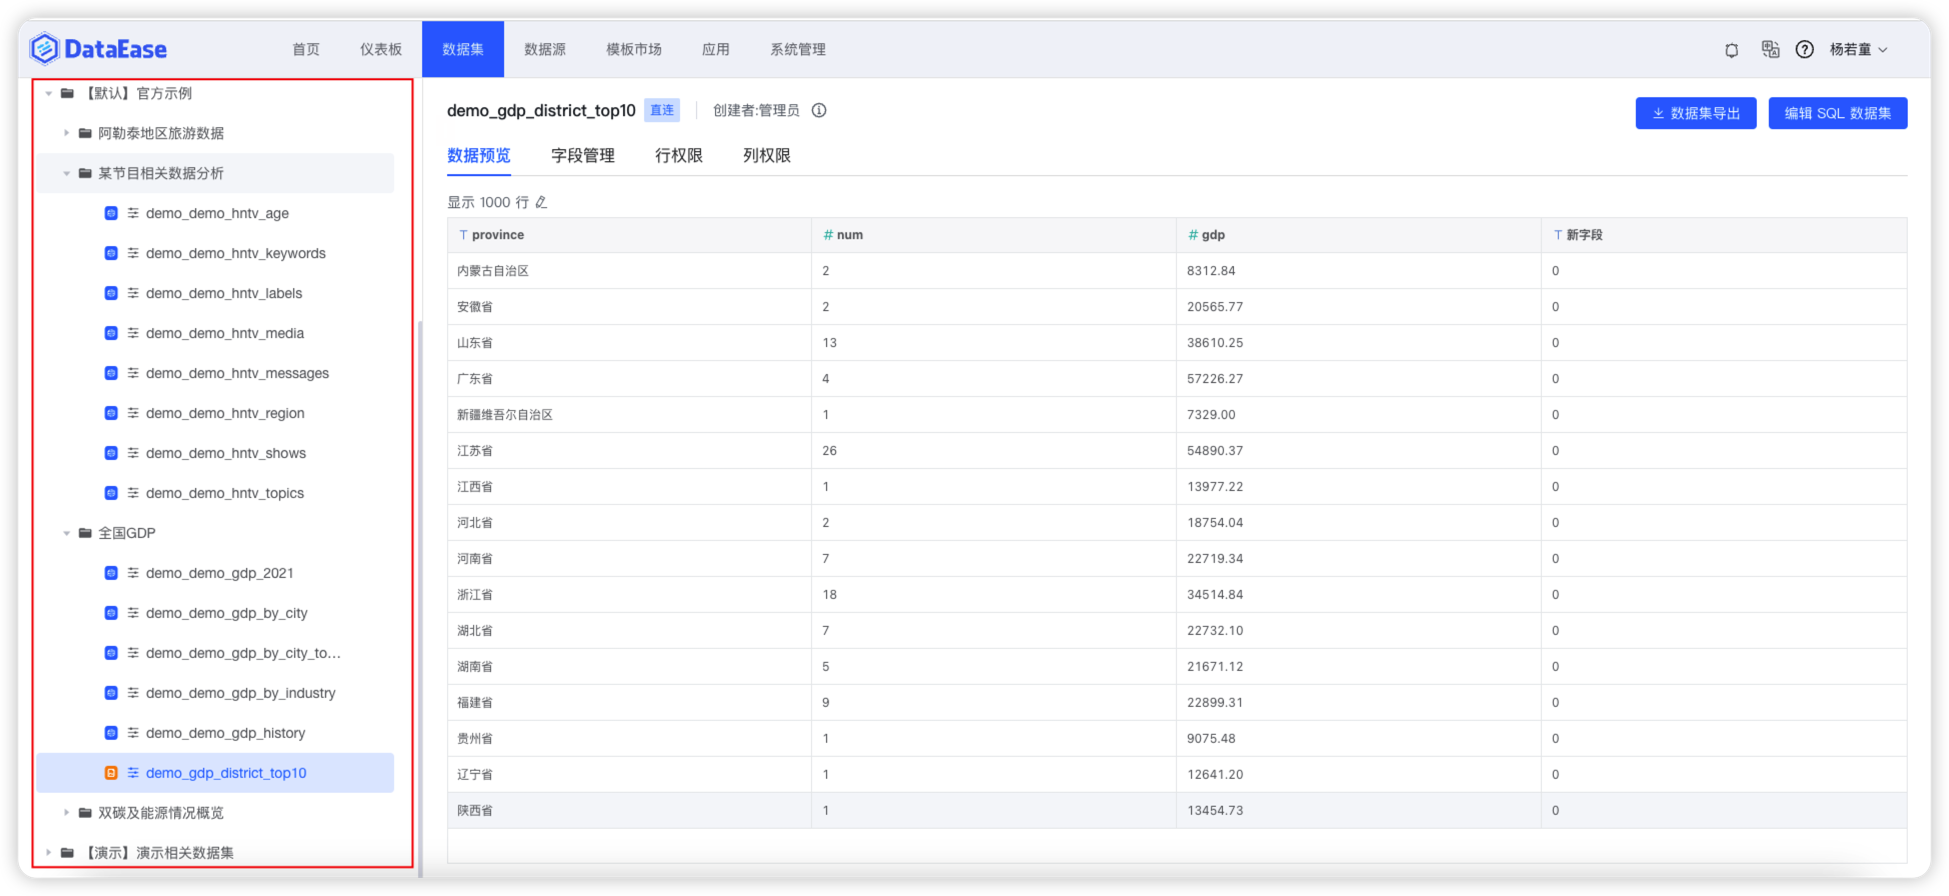Click the DataEase logo
1949x896 pixels.
pos(98,48)
